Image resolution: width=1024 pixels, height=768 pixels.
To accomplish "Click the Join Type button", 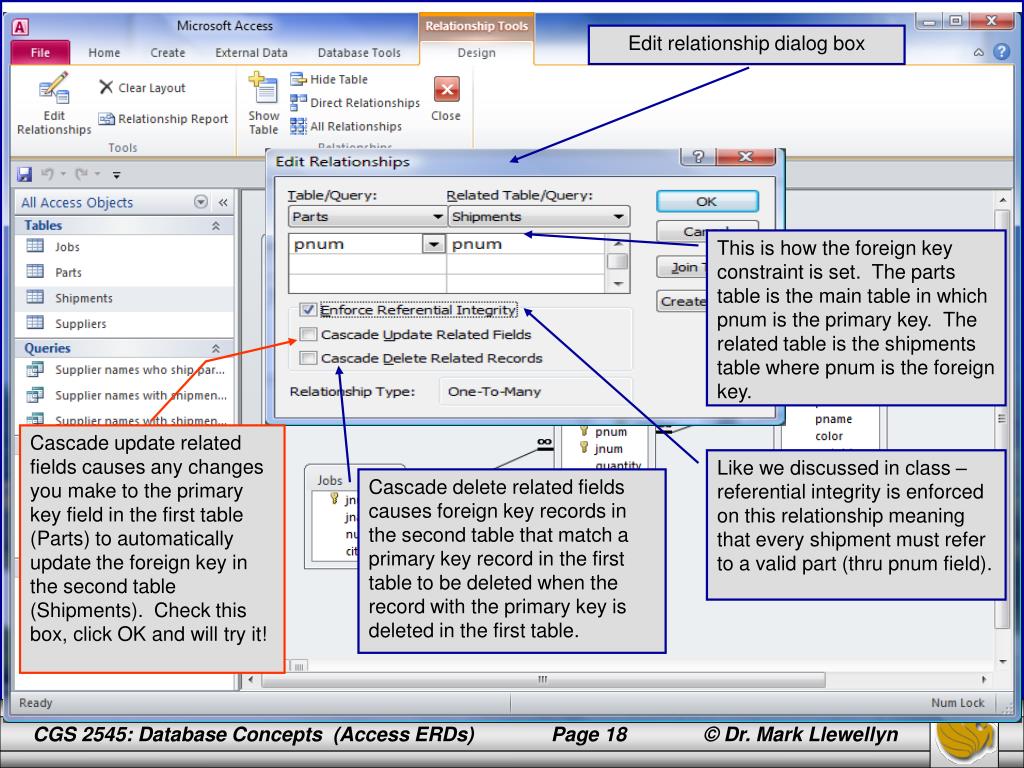I will tap(682, 267).
